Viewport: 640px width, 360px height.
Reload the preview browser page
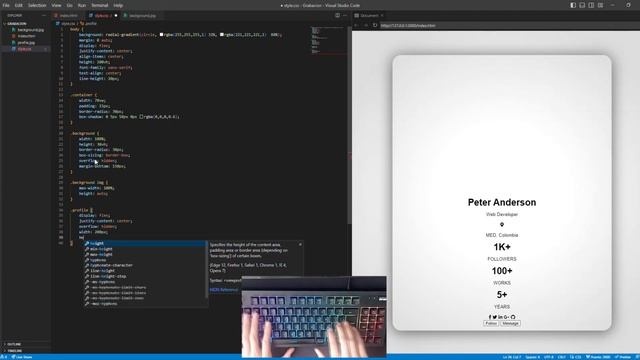tap(375, 25)
